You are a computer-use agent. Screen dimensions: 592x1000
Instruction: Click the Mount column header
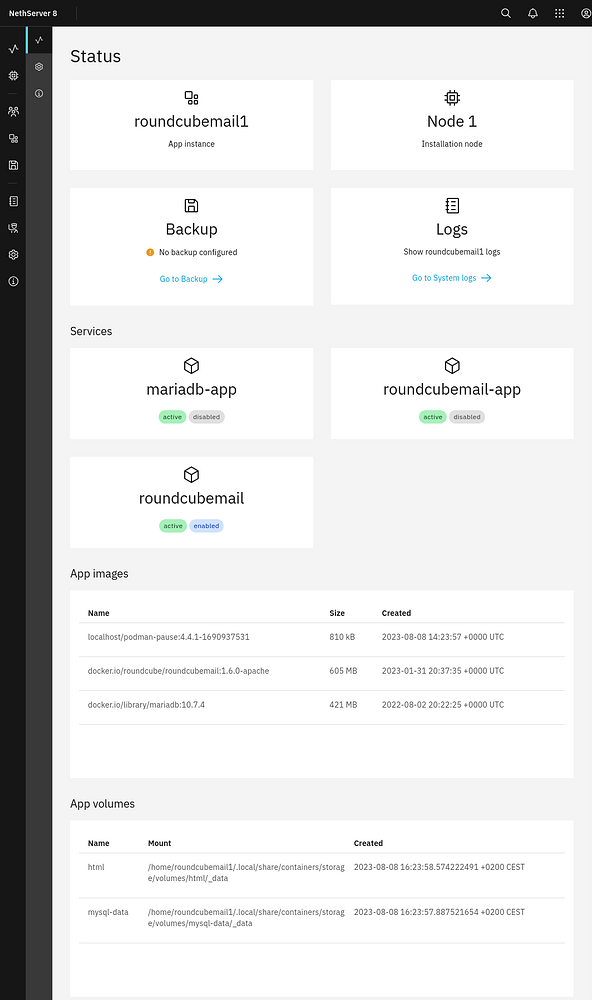159,843
